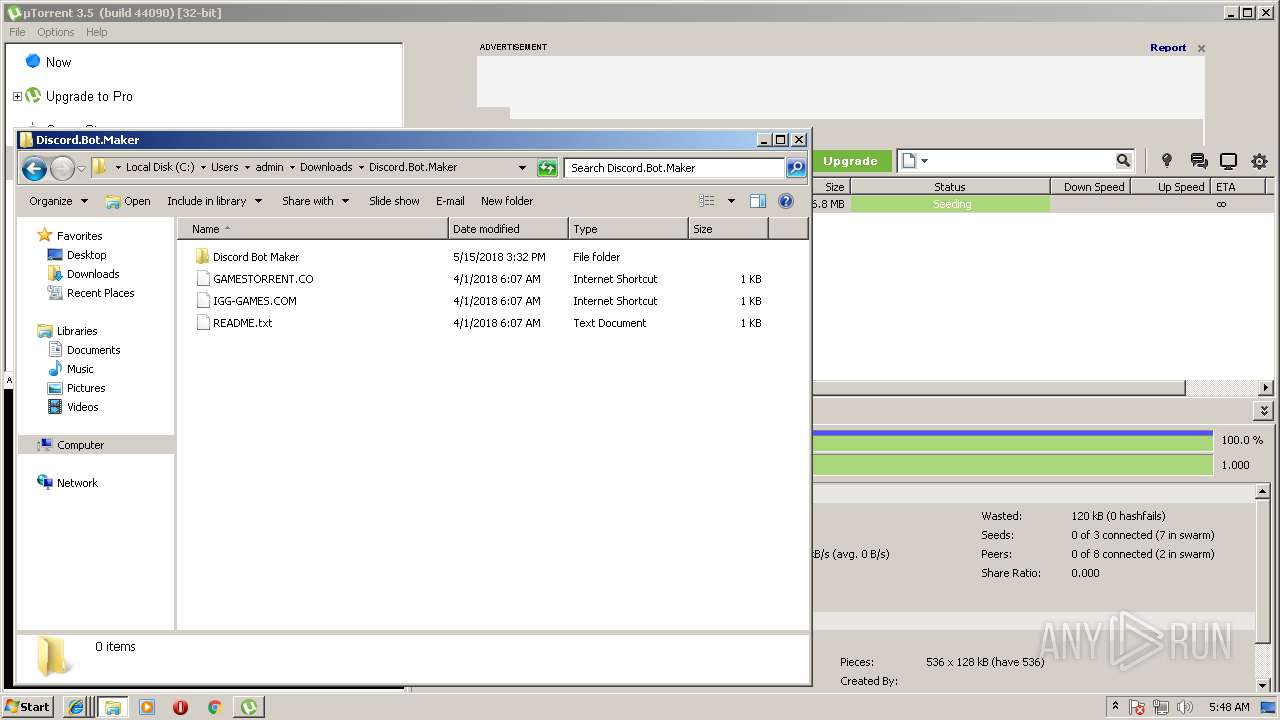Open the uTorrent chat bubbles icon

[1199, 161]
